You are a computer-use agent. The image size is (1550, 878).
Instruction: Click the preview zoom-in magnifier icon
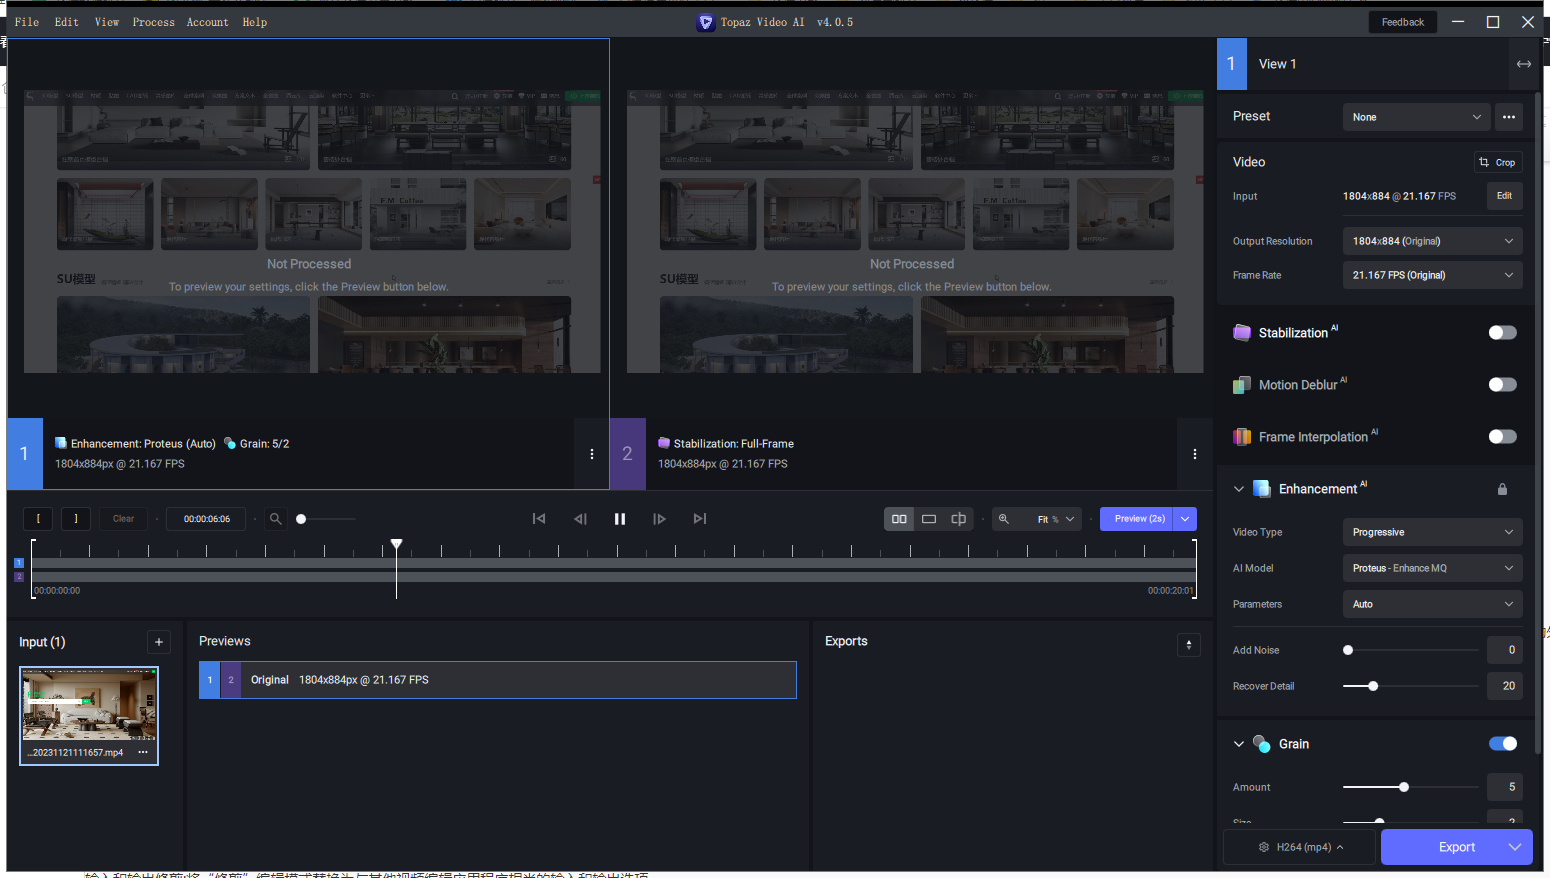(1004, 518)
